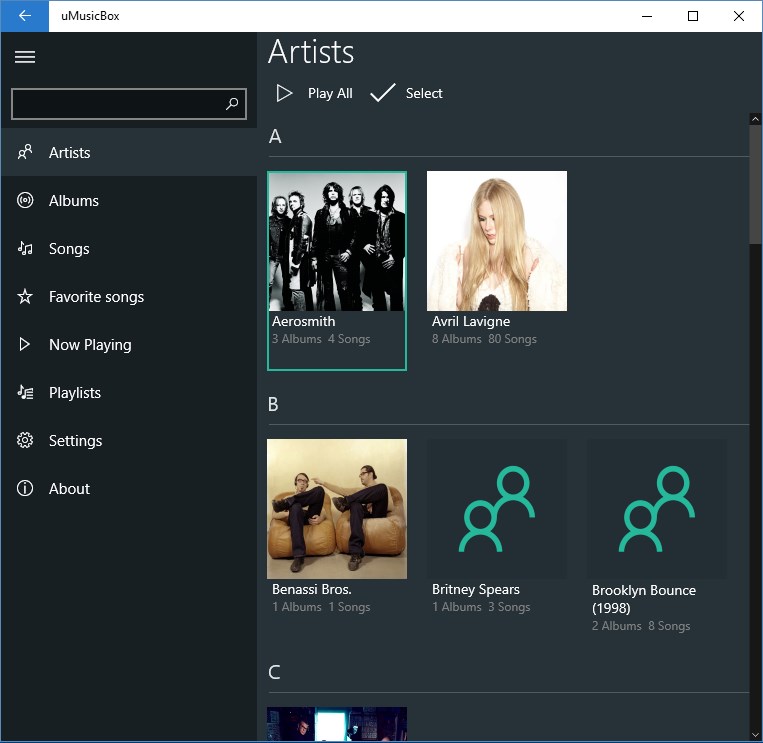Viewport: 763px width, 743px height.
Task: Click the Artists people icon in sidebar
Action: (x=25, y=152)
